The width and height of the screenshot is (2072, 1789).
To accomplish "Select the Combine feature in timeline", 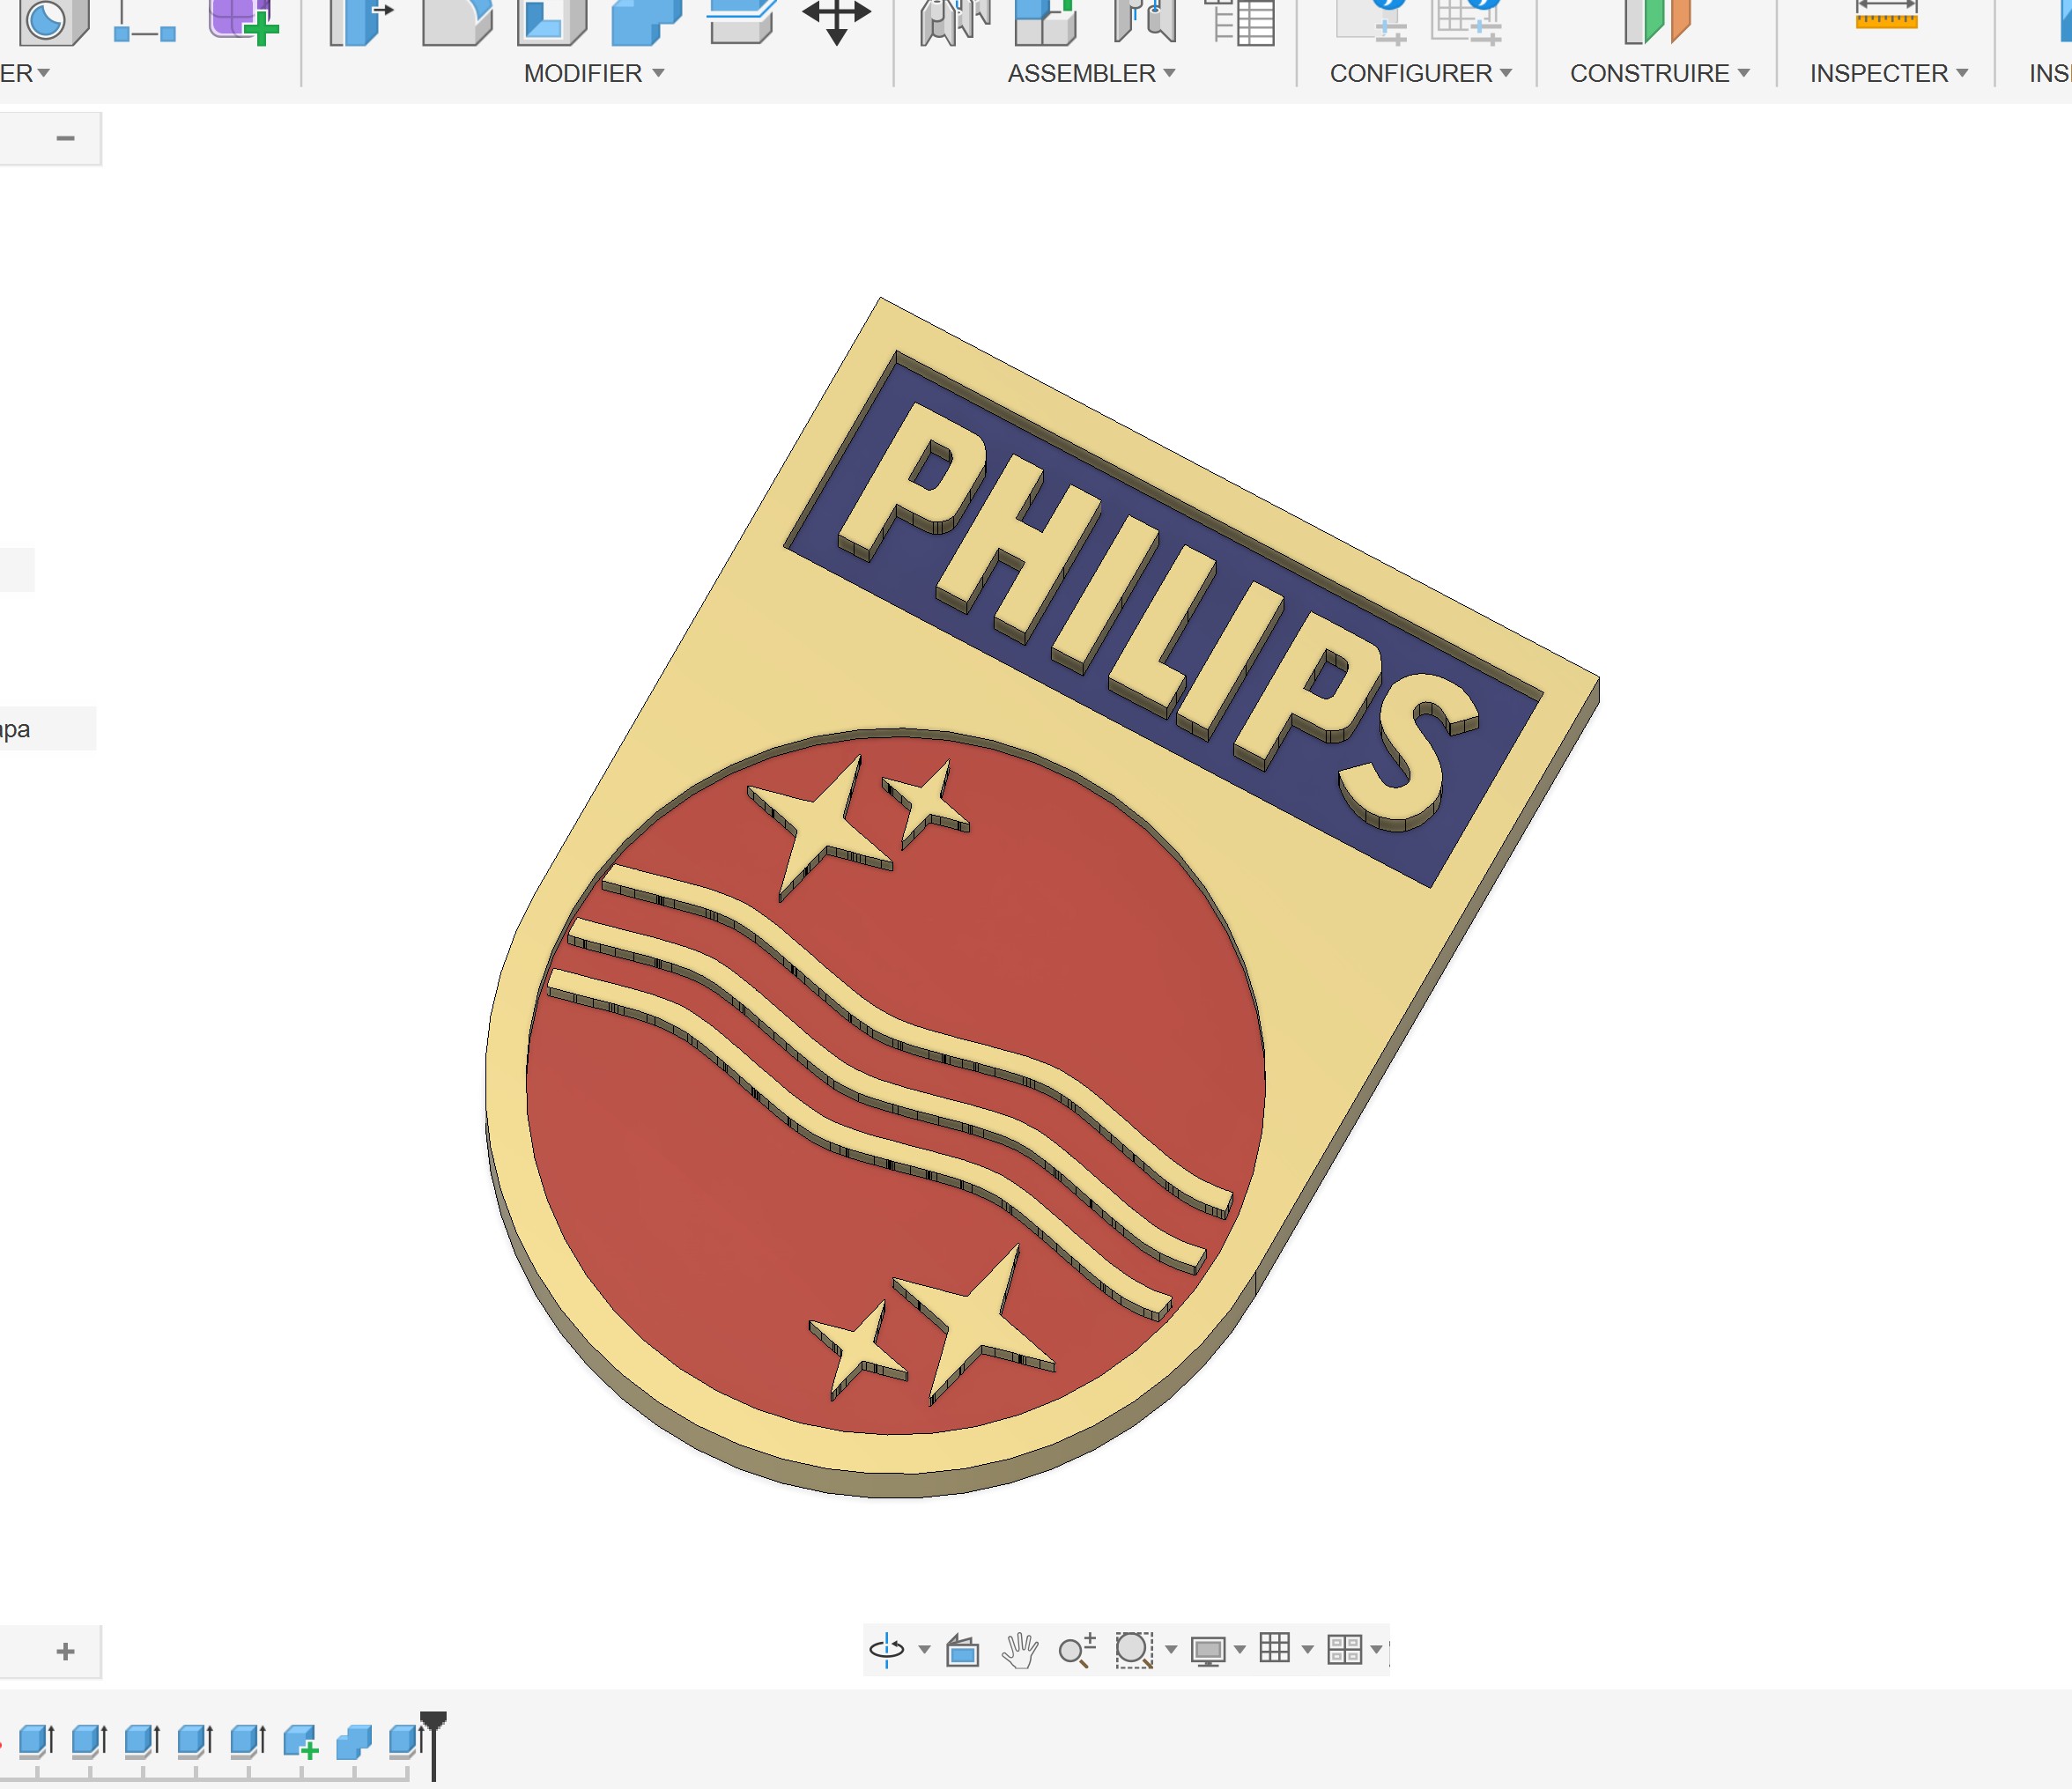I will click(x=353, y=1741).
